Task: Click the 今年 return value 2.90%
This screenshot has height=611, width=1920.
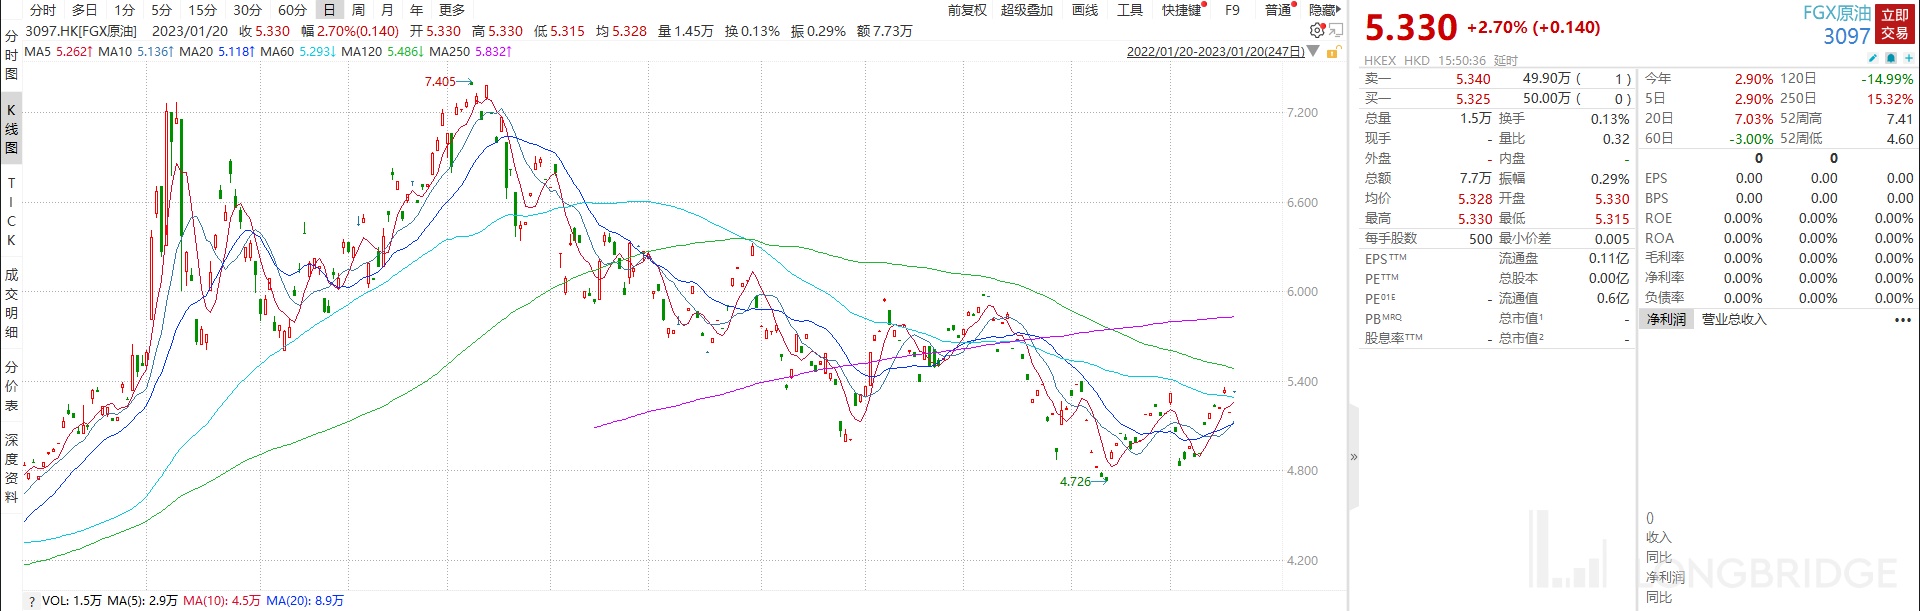Action: 1754,79
